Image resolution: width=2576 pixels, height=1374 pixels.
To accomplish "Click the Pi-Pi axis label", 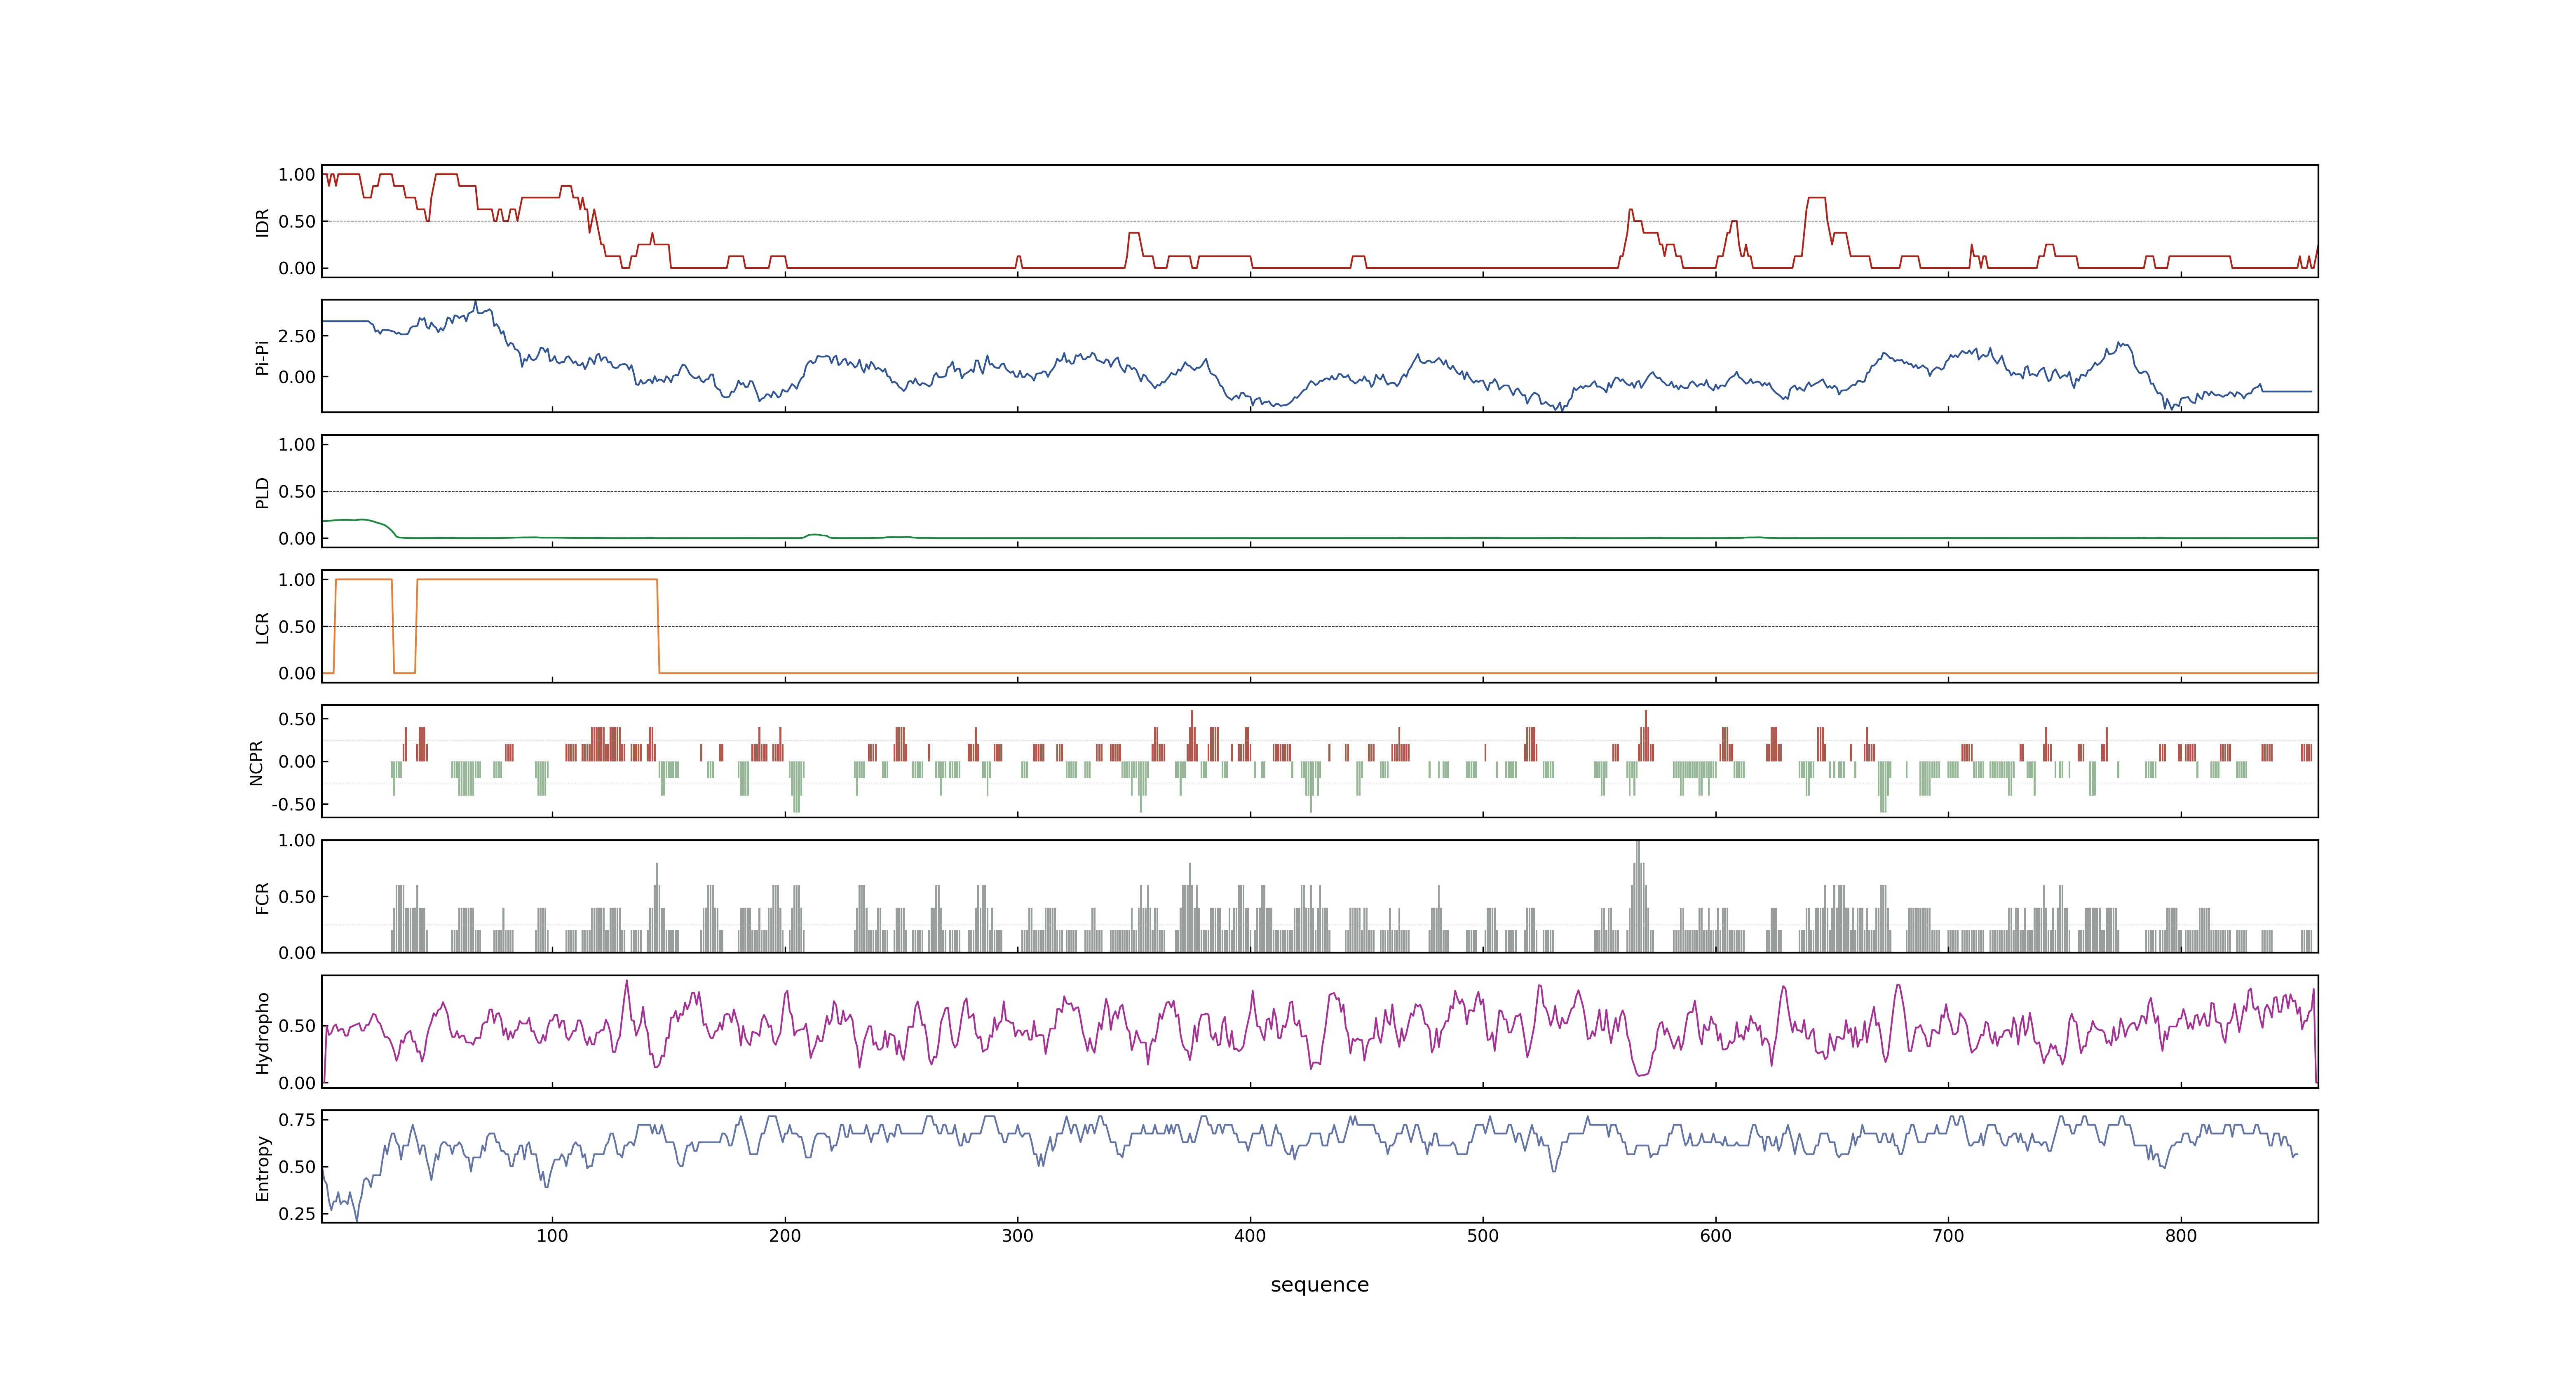I will [263, 357].
